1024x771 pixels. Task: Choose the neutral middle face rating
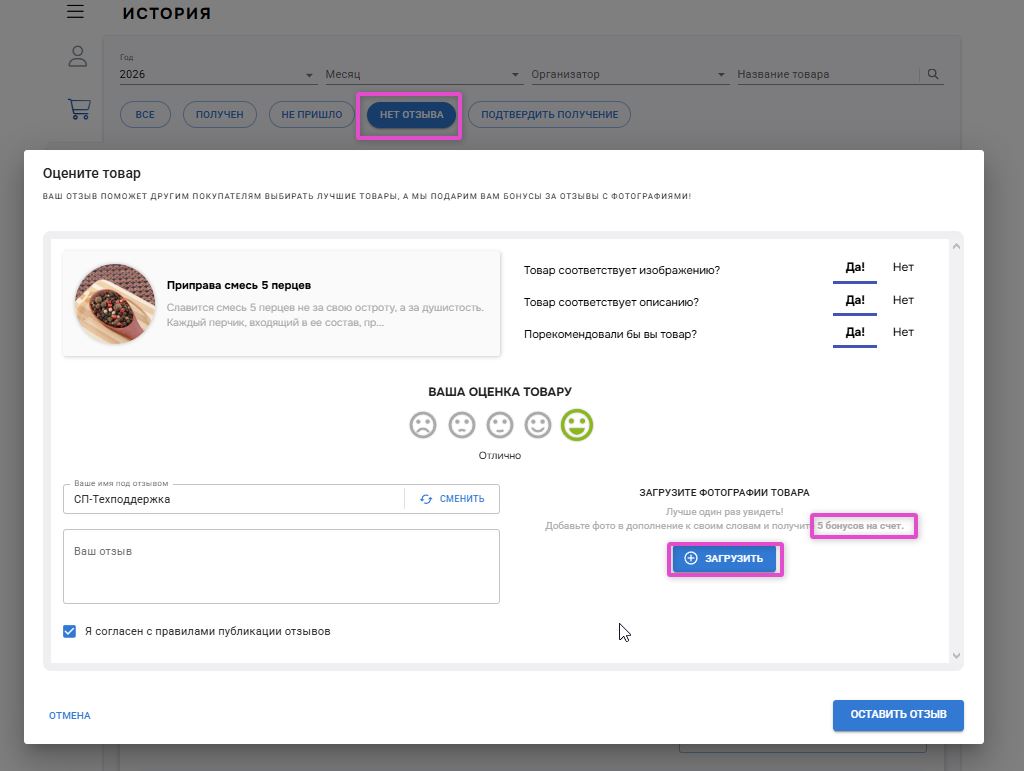click(x=500, y=425)
